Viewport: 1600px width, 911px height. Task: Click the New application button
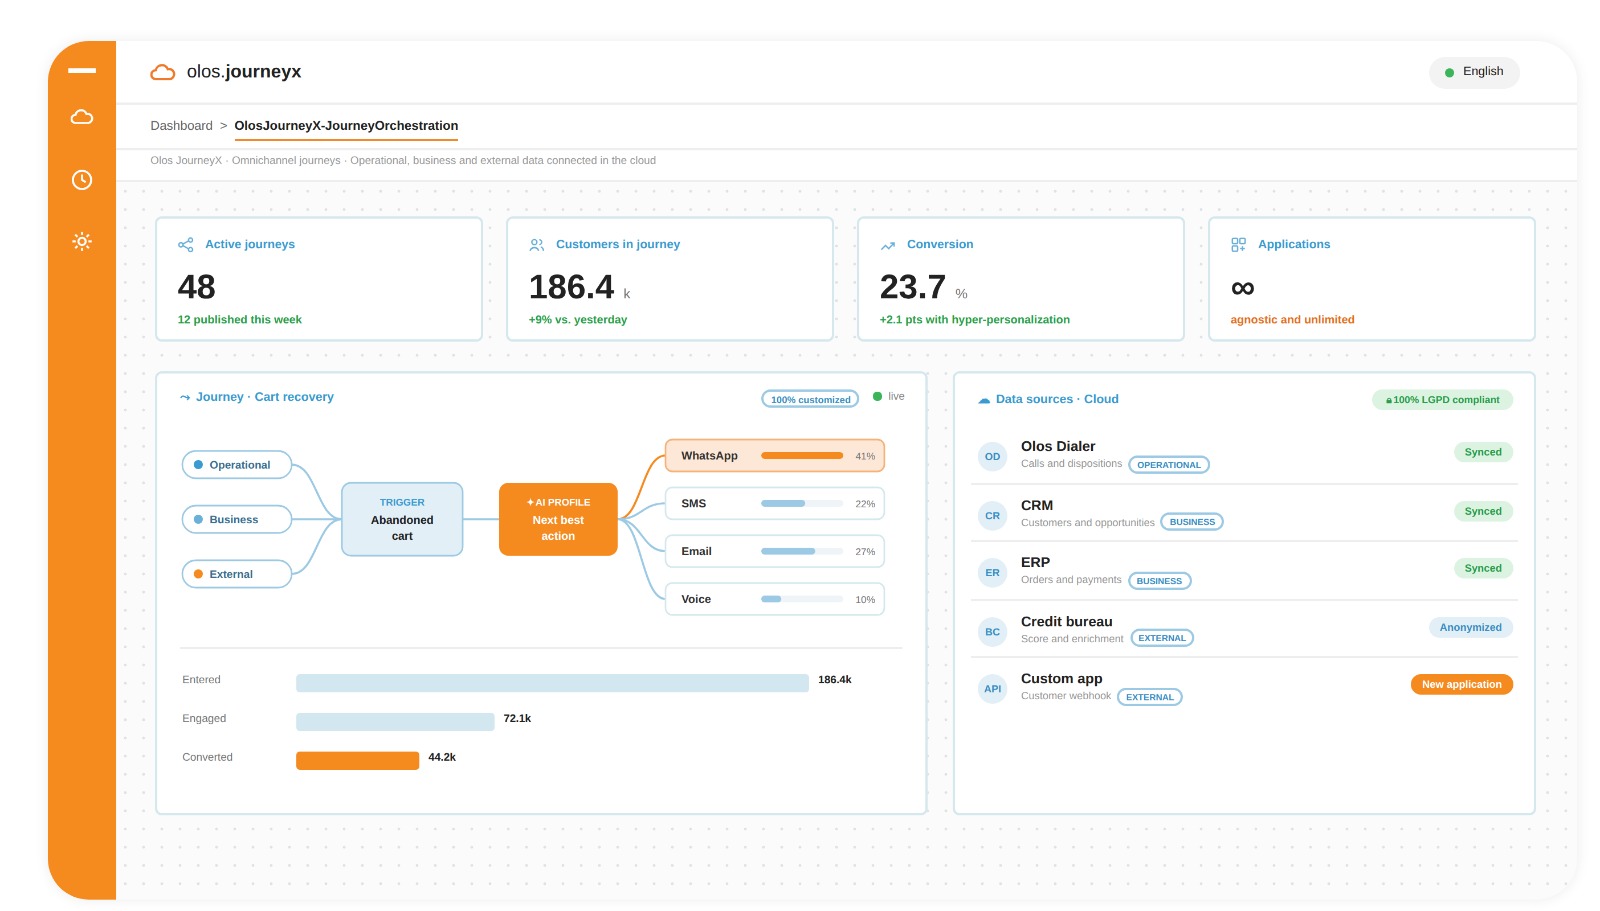click(x=1461, y=685)
